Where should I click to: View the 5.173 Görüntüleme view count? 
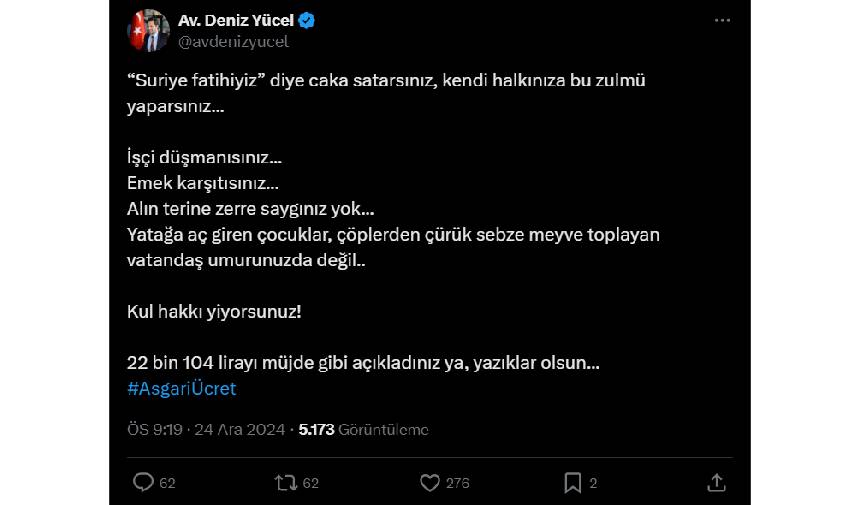coord(364,429)
